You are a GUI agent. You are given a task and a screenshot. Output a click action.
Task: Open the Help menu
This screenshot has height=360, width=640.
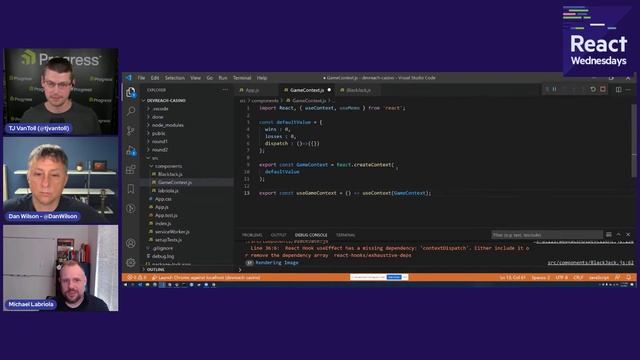pos(262,78)
